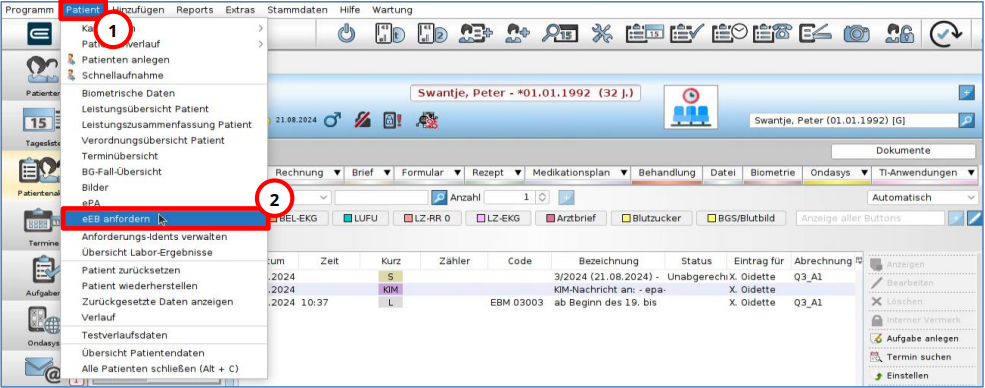Open the TI-Anwendungen dropdown tab
The image size is (985, 388).
(925, 173)
